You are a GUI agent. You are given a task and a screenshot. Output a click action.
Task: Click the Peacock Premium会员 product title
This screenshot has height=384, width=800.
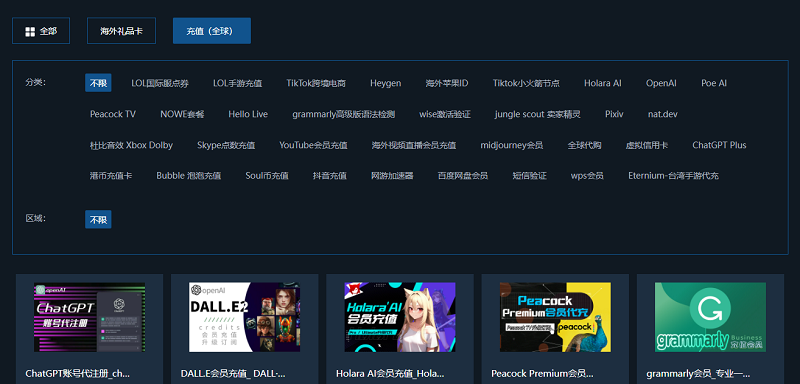click(x=542, y=374)
